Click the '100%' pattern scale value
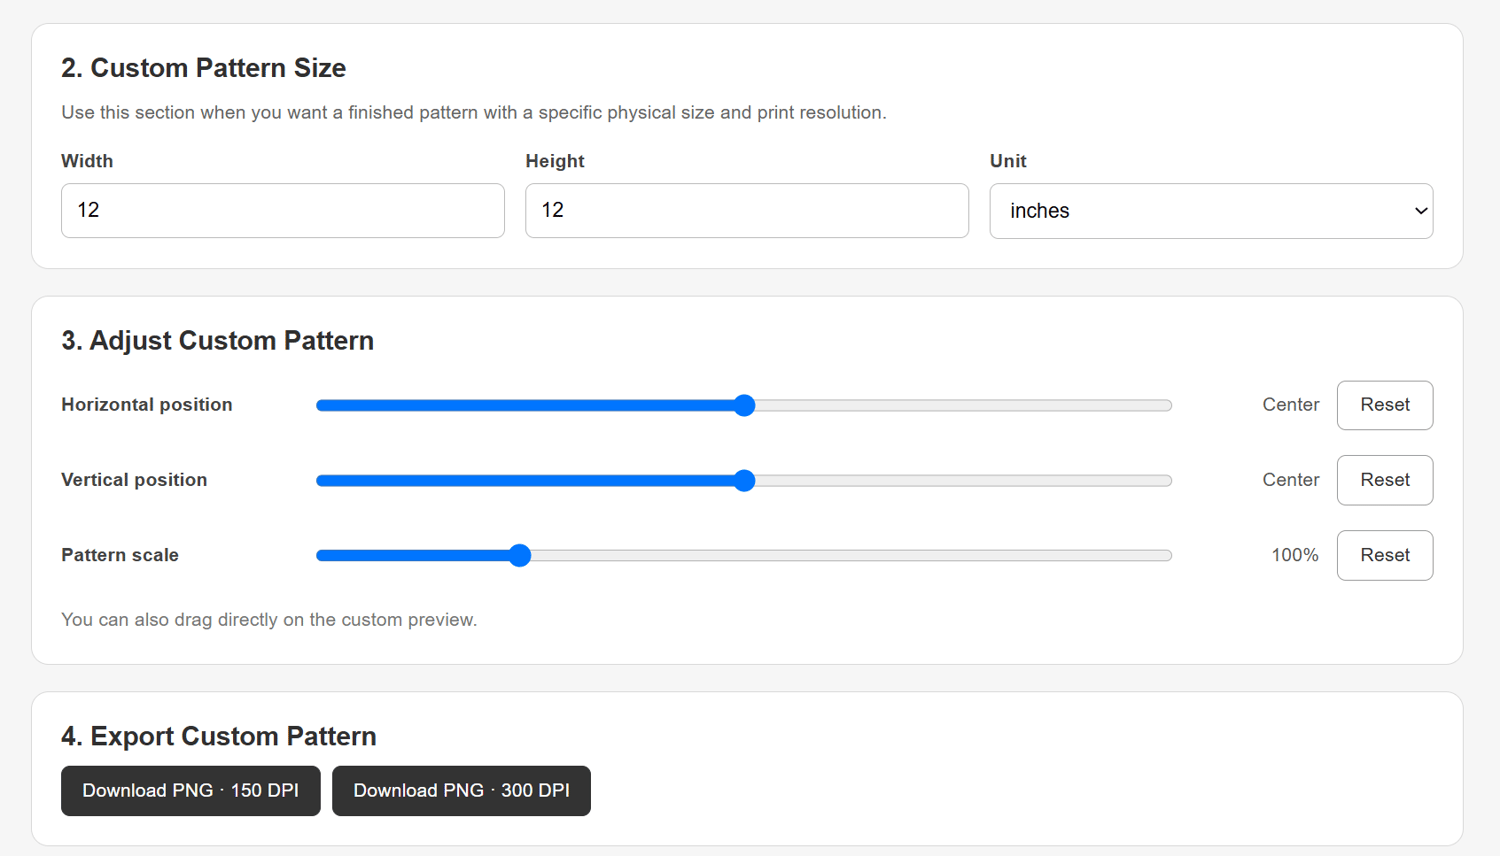 click(1295, 555)
